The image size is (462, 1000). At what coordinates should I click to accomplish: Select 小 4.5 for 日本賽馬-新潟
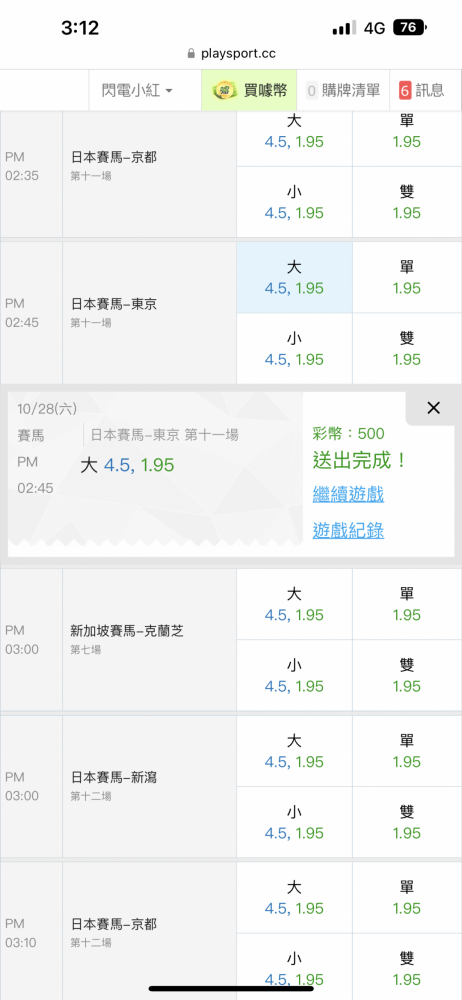click(294, 822)
